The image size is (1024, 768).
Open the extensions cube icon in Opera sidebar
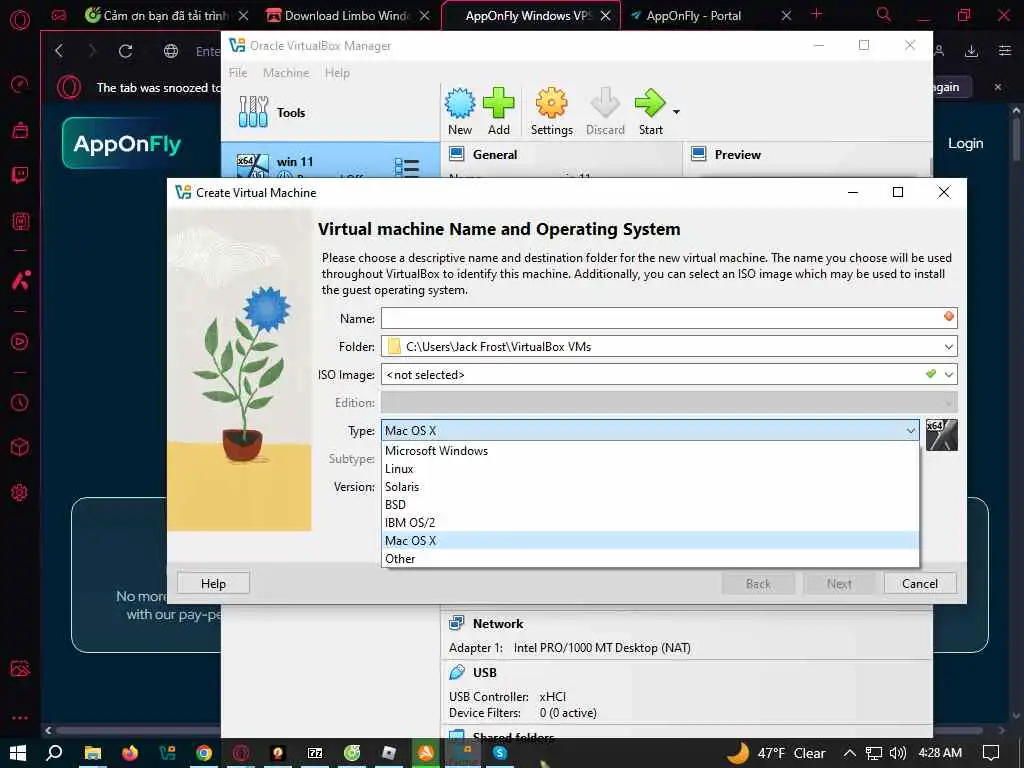pyautogui.click(x=20, y=447)
